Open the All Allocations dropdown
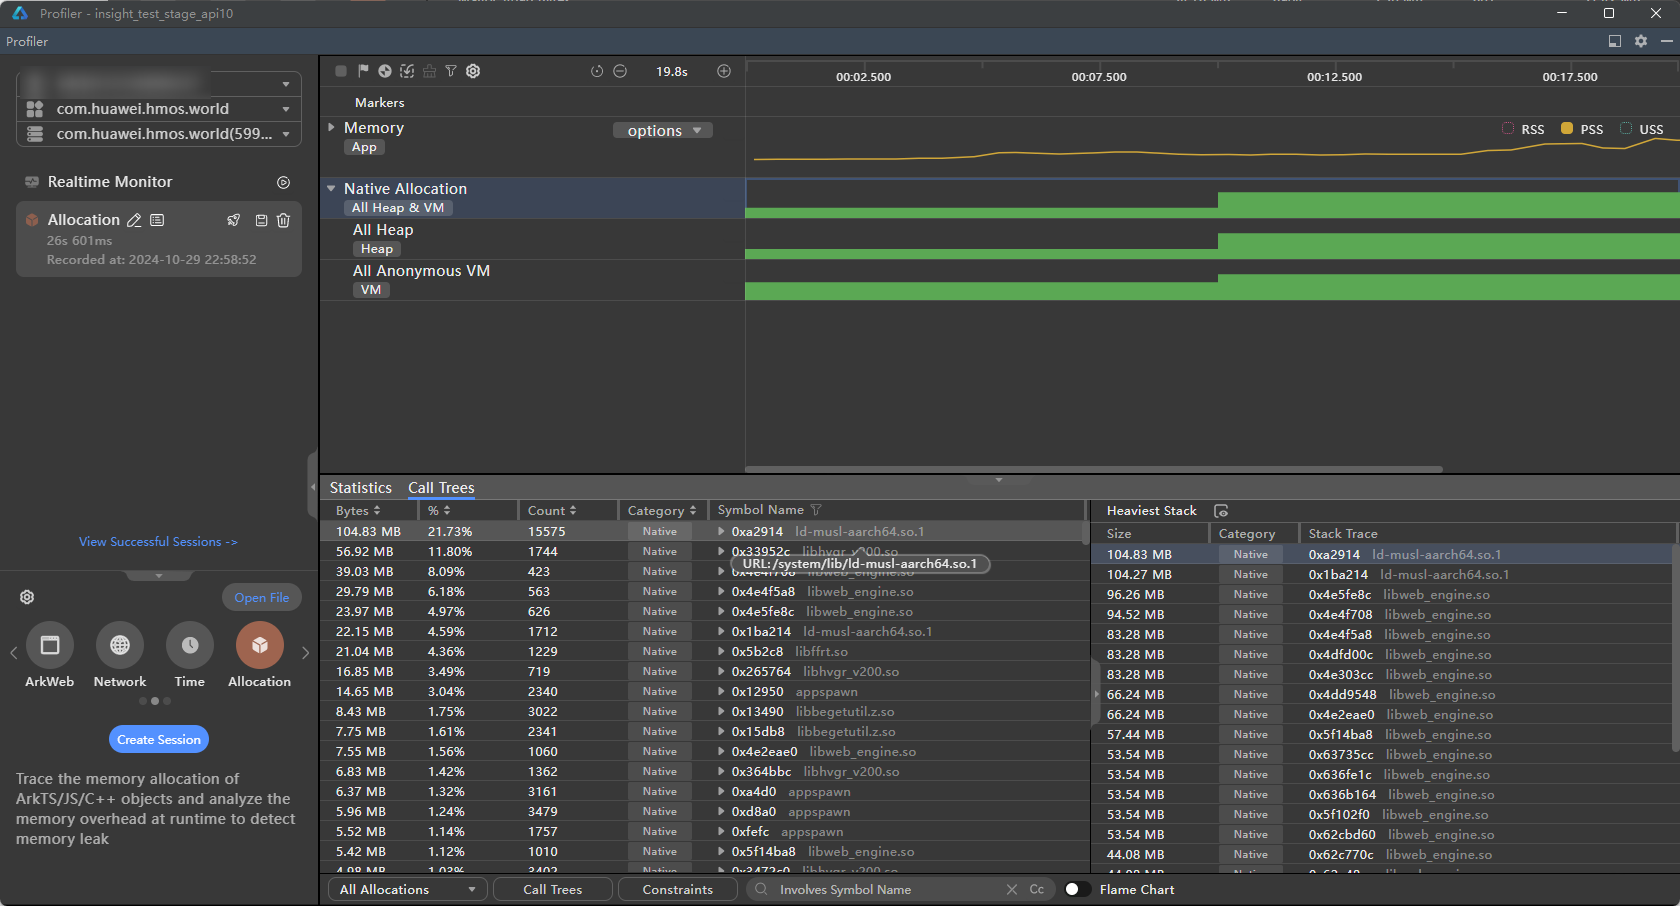The height and width of the screenshot is (906, 1680). tap(407, 889)
